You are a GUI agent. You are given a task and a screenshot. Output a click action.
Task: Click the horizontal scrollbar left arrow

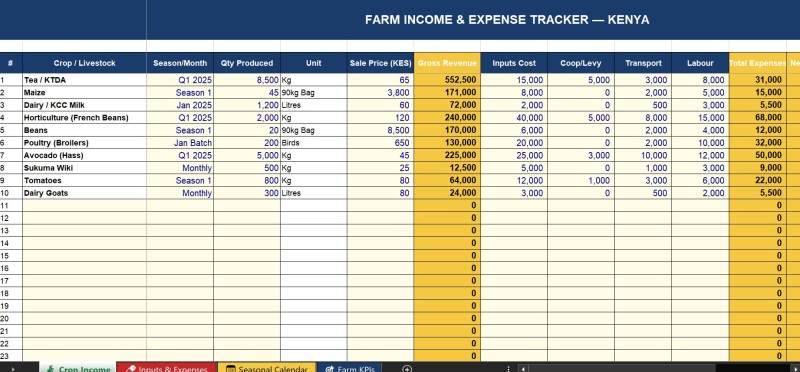click(x=523, y=368)
